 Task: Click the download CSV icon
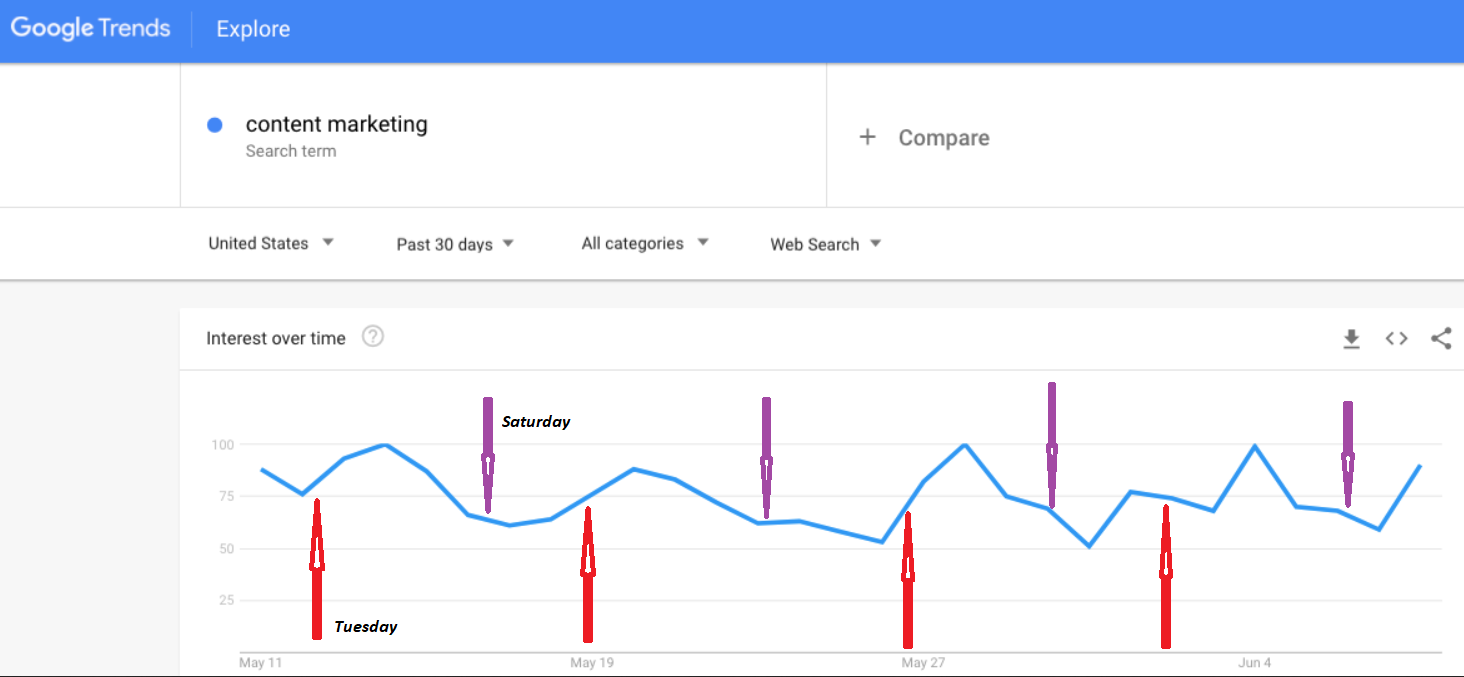(1351, 339)
